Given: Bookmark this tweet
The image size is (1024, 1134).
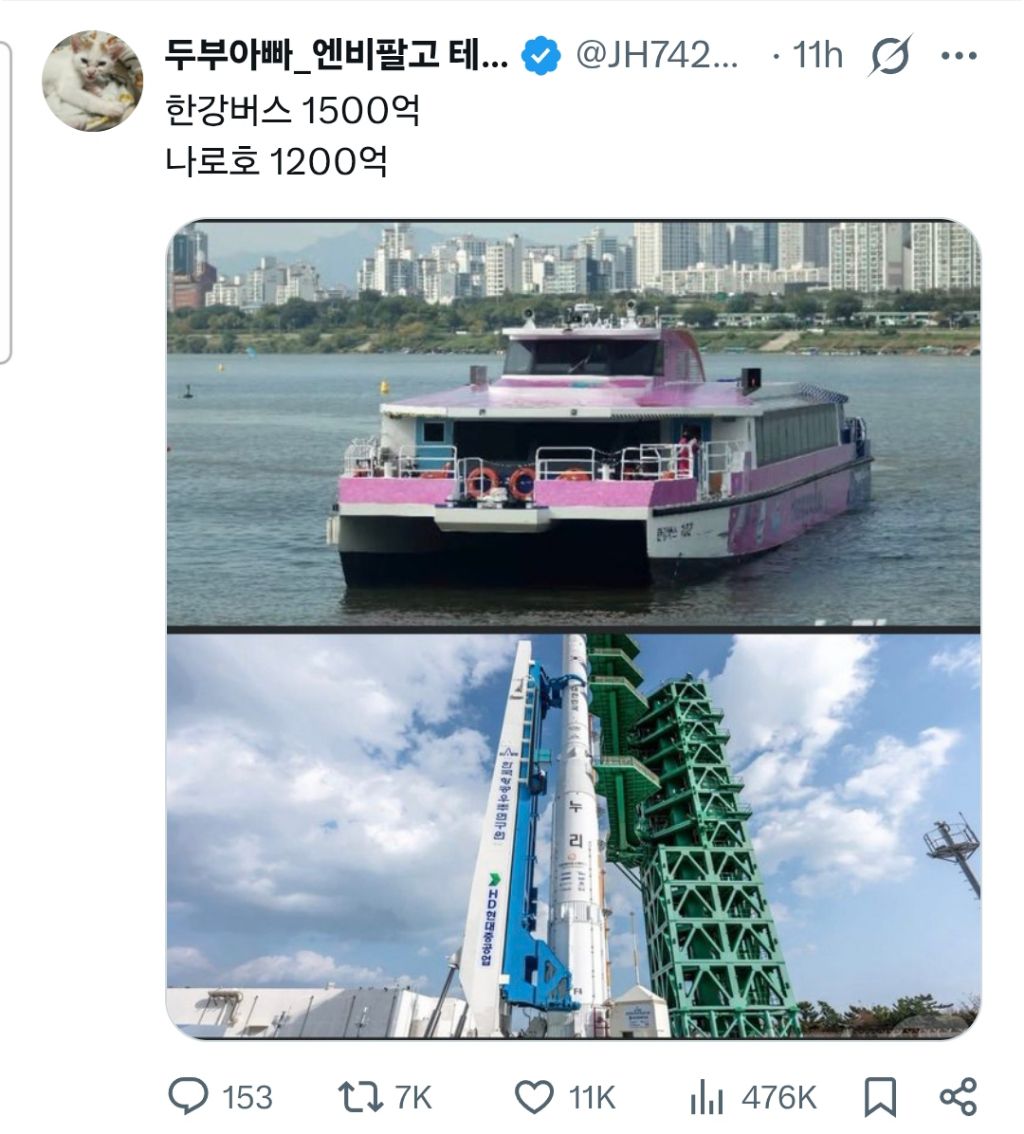Looking at the screenshot, I should point(880,1097).
